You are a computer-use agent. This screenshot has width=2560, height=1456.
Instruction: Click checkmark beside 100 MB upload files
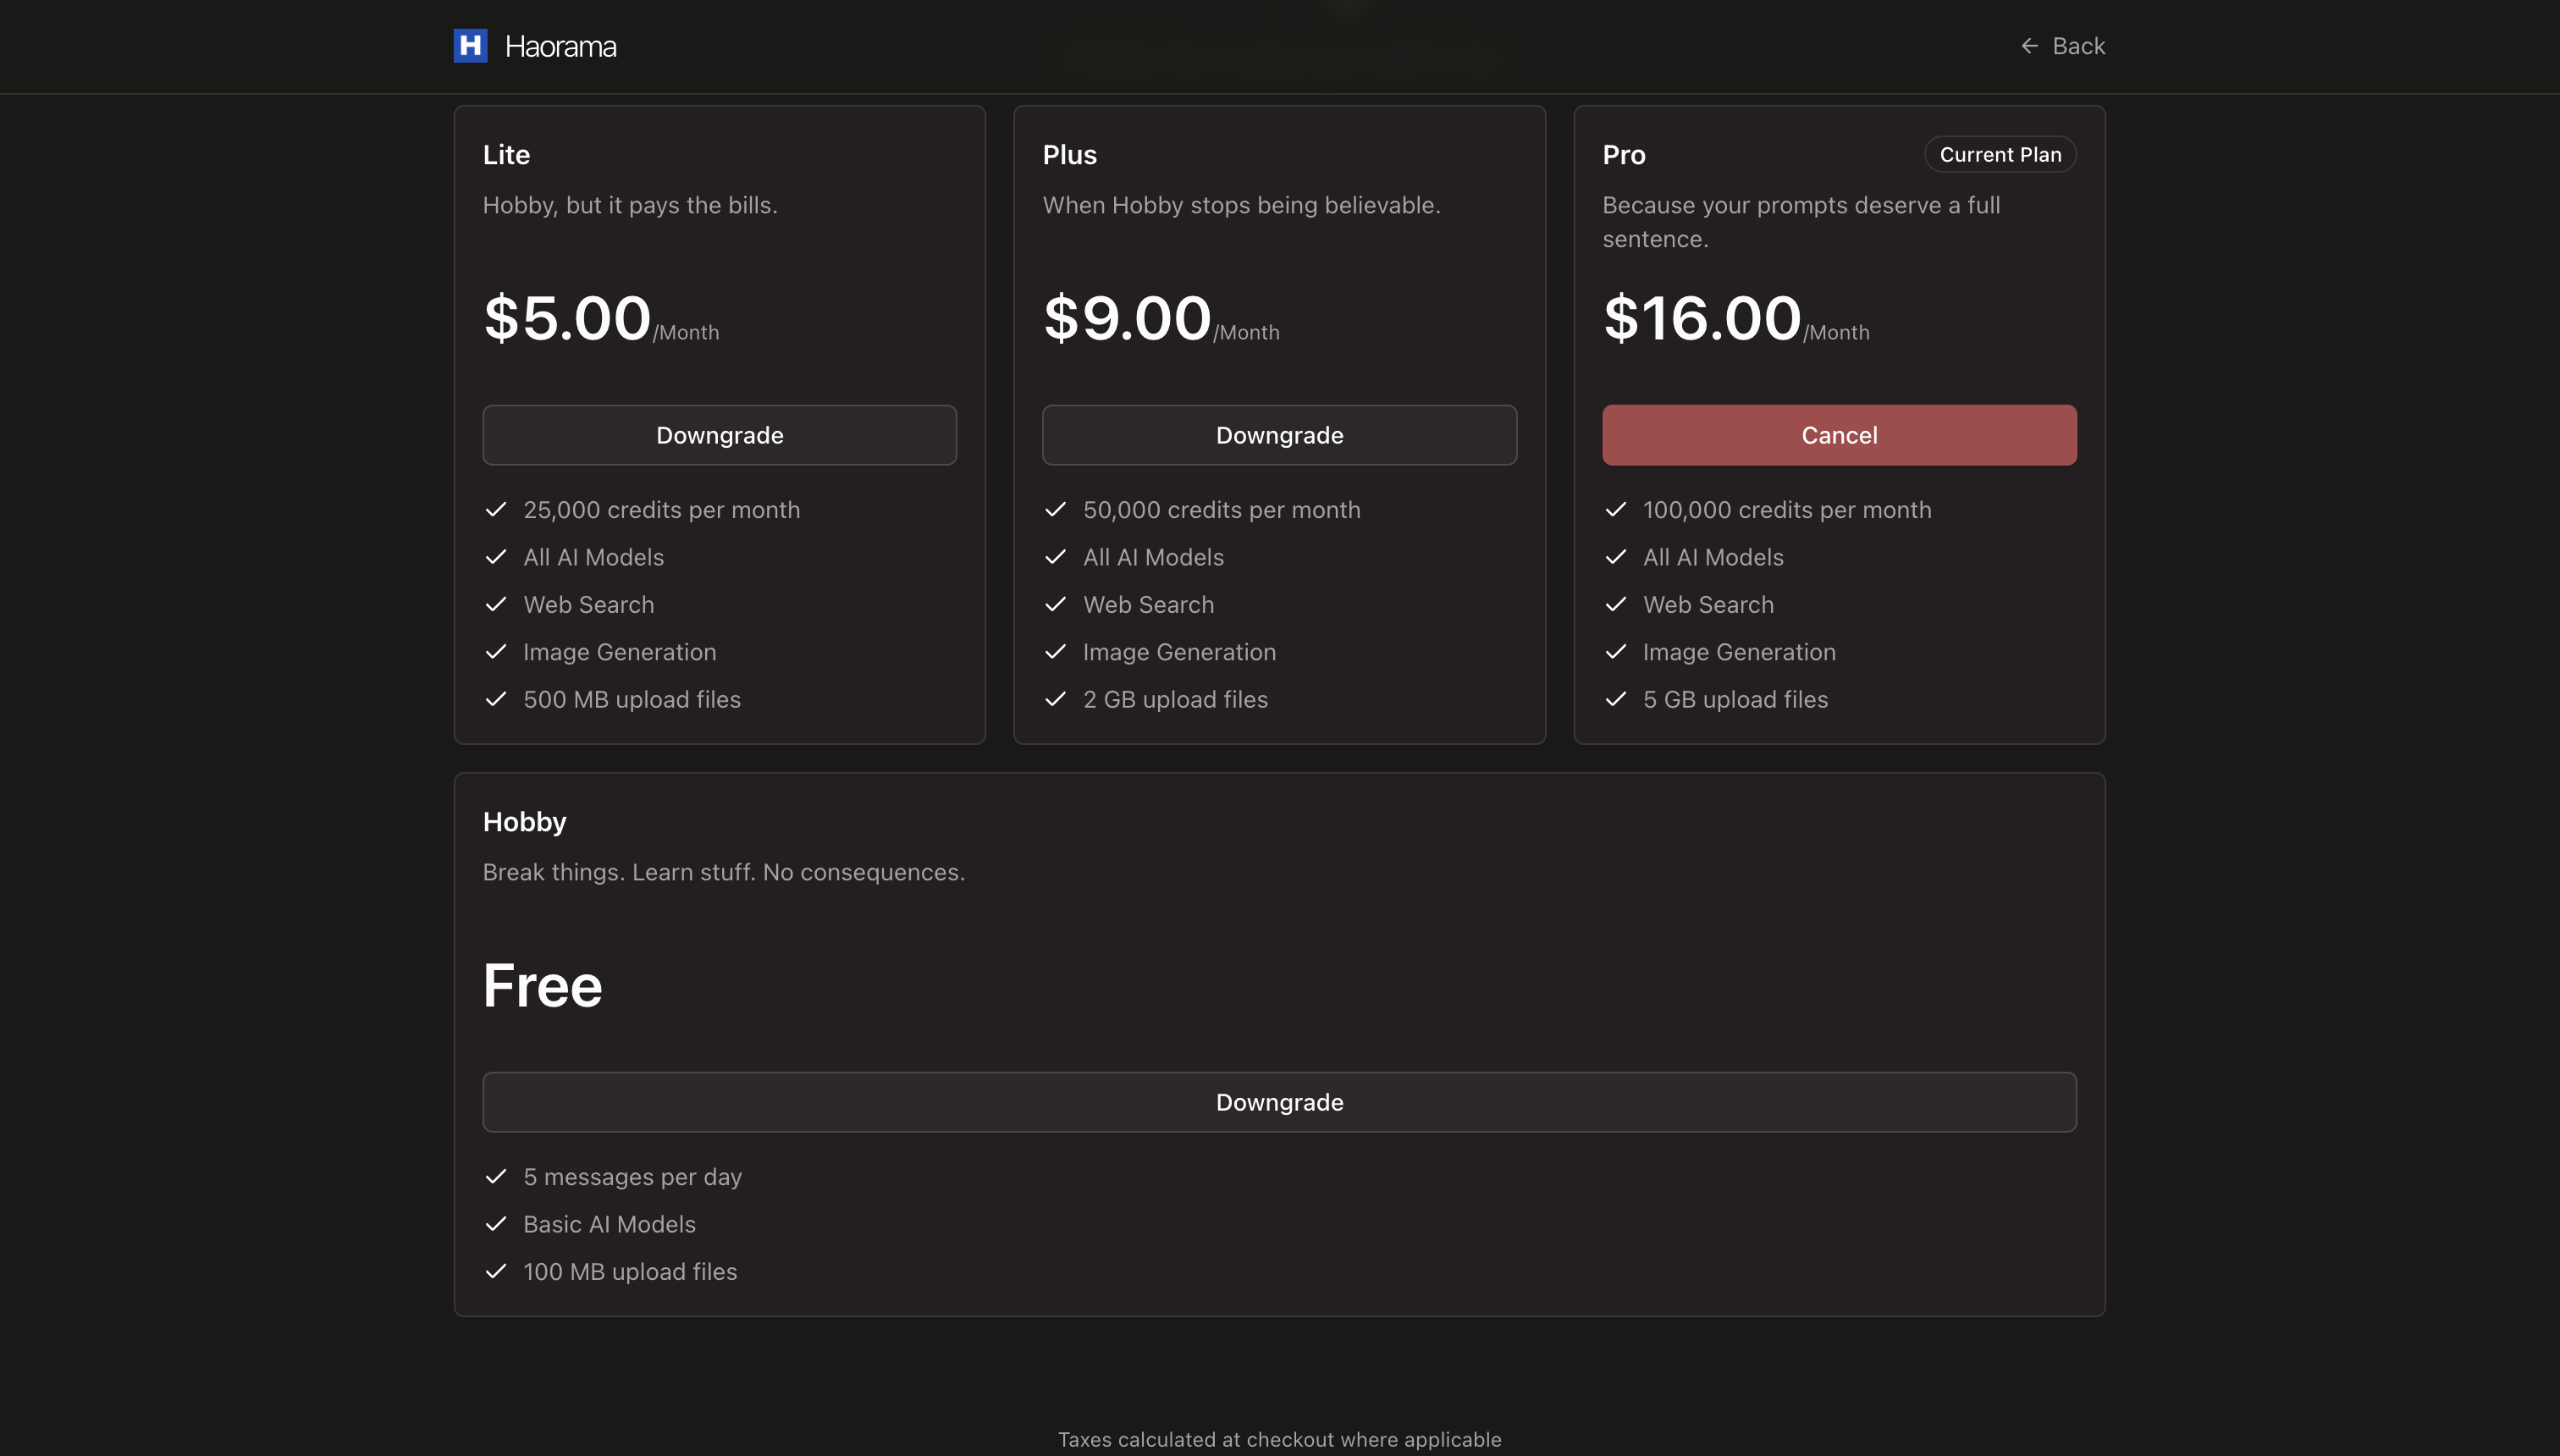[496, 1272]
